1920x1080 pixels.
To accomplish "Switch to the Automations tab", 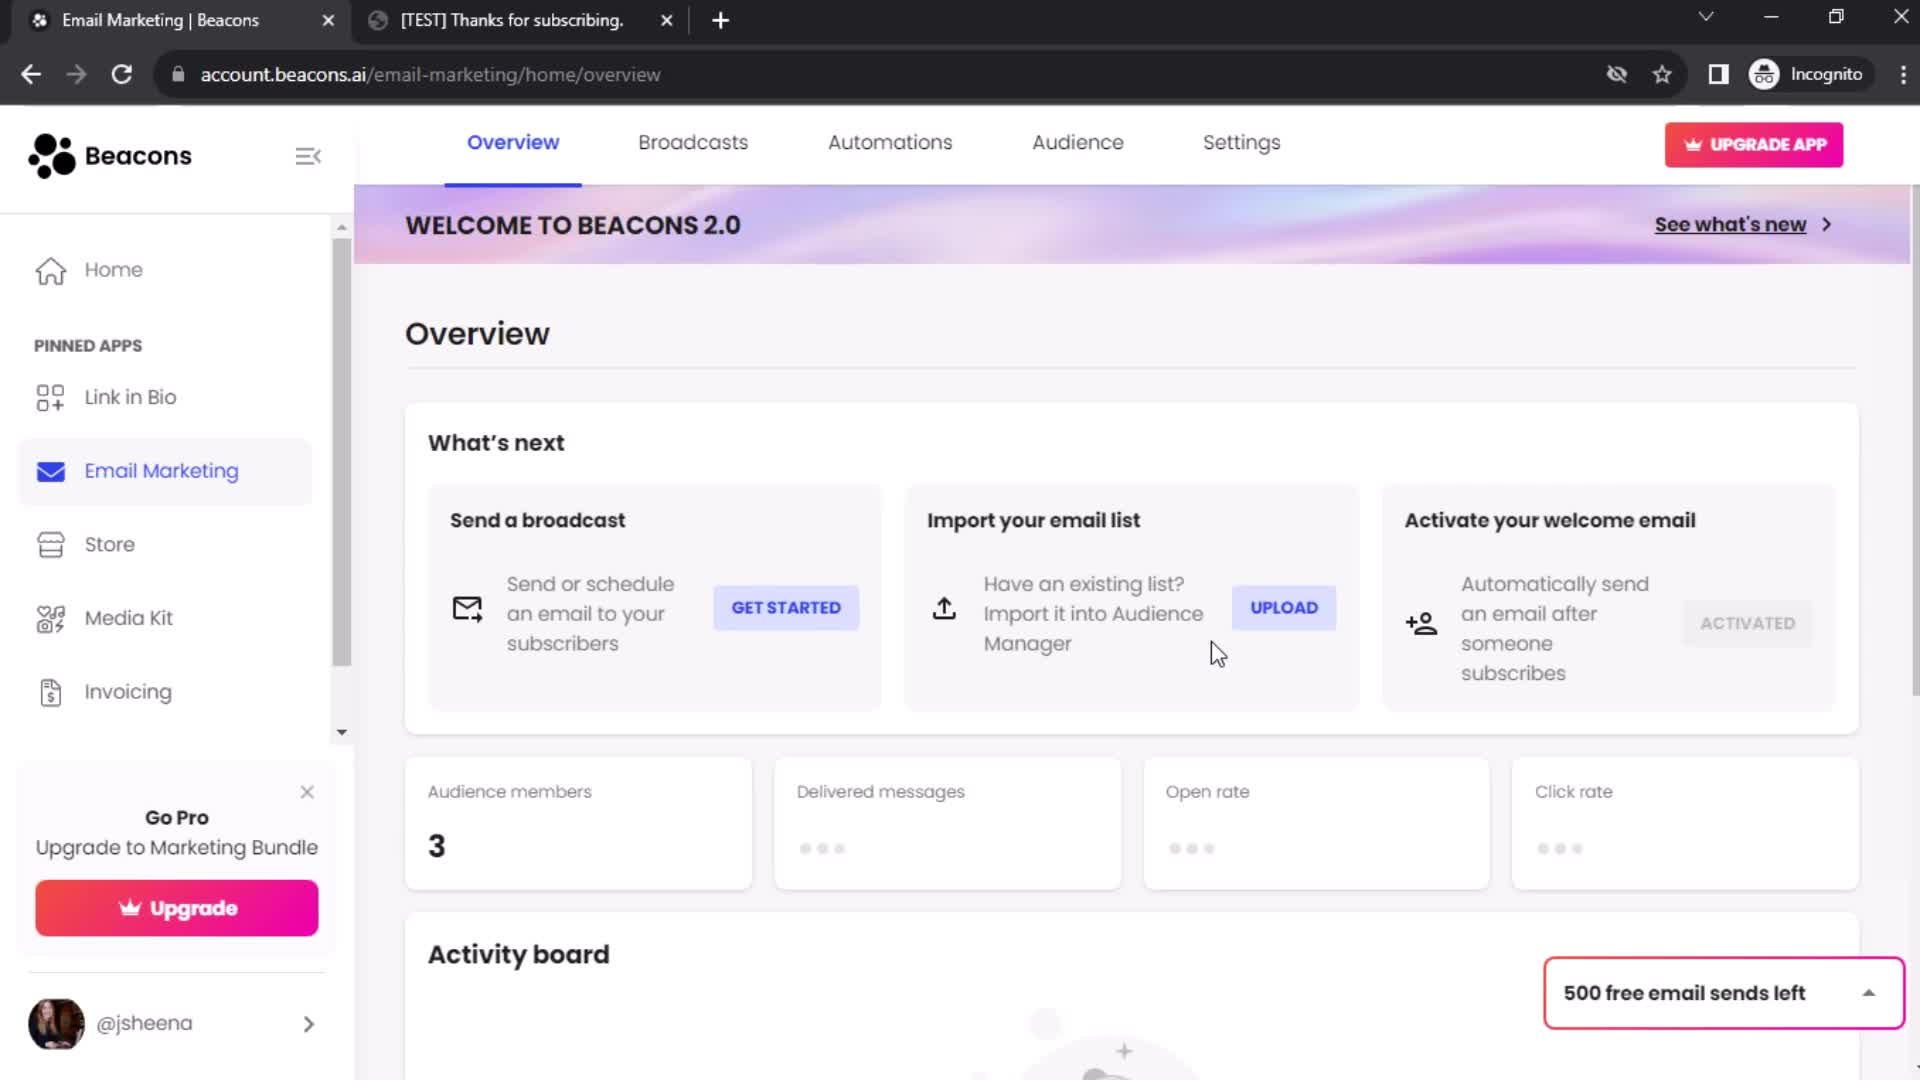I will coord(890,142).
